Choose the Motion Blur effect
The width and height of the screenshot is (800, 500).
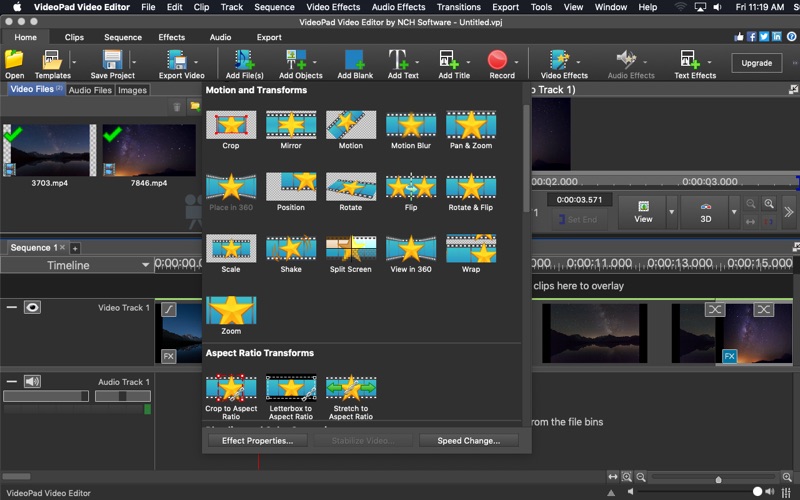(410, 125)
